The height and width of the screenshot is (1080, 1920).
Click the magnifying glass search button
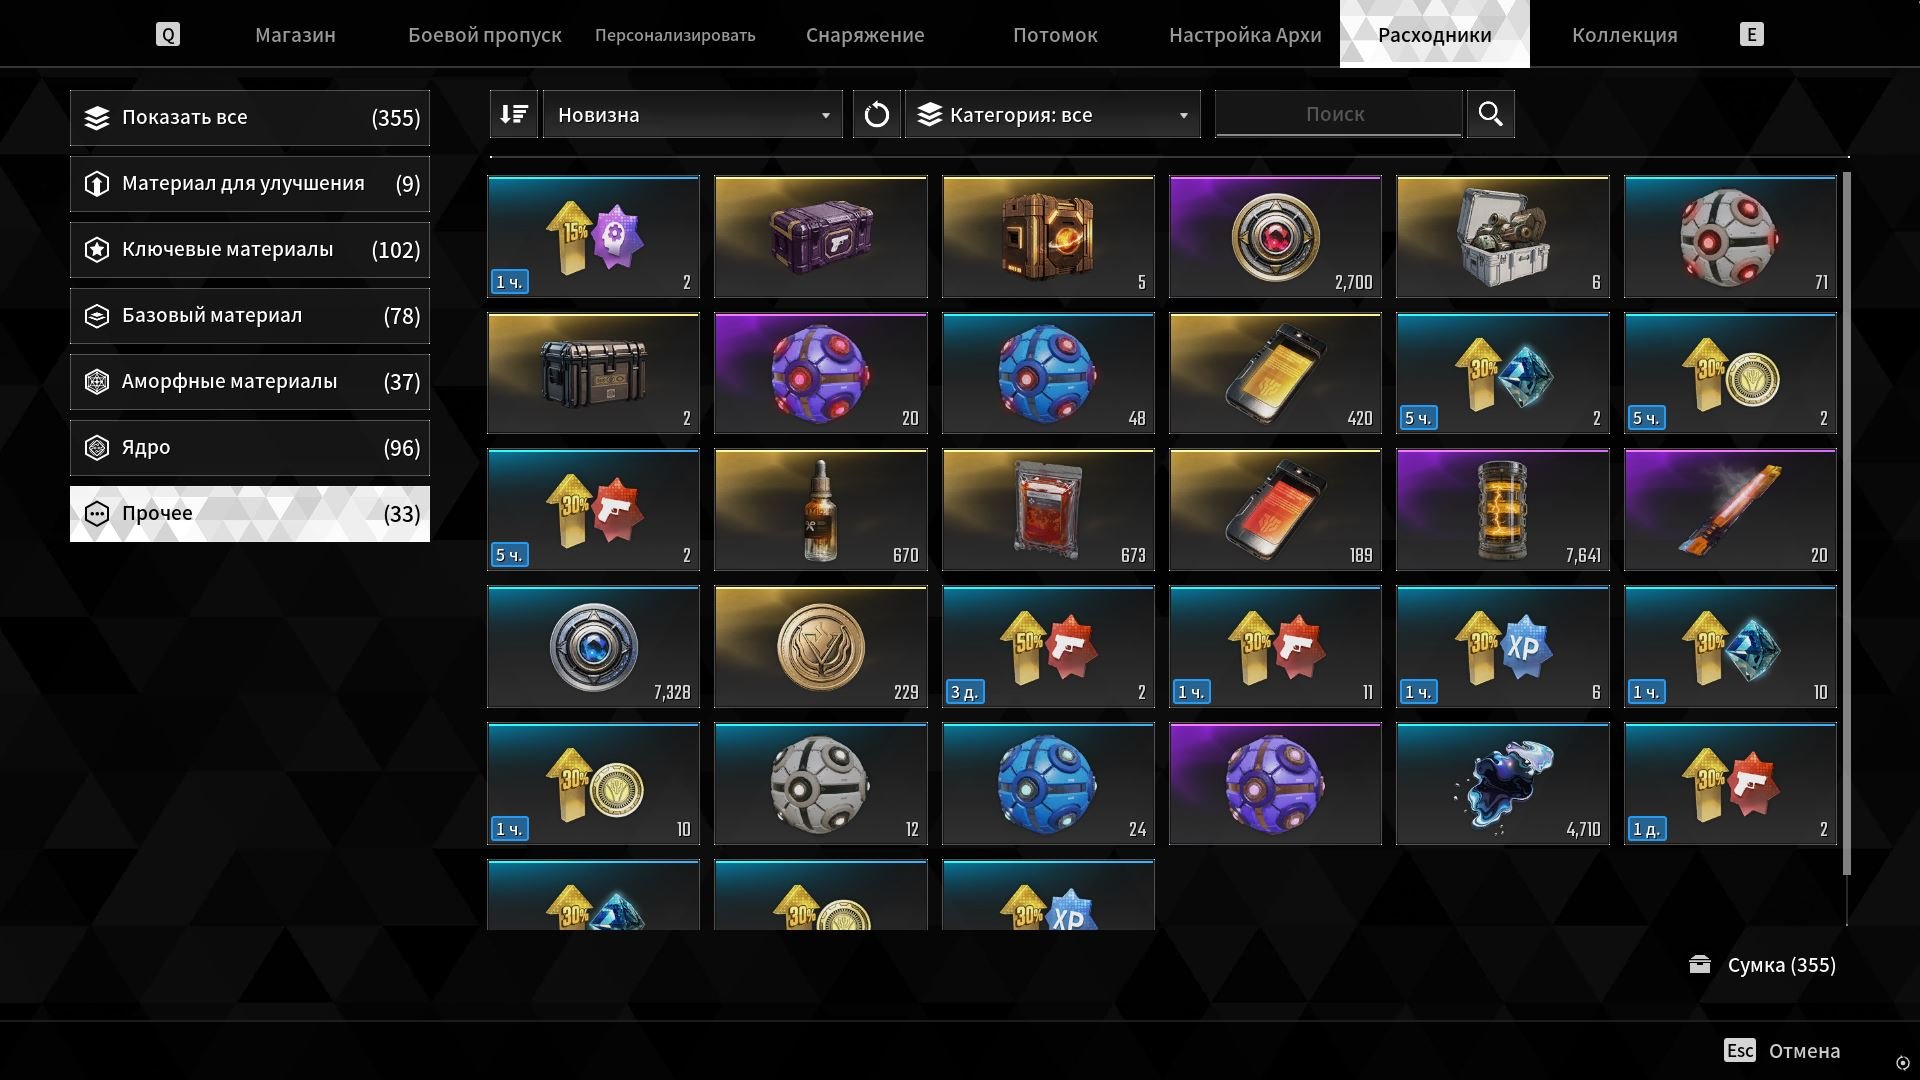click(1490, 114)
